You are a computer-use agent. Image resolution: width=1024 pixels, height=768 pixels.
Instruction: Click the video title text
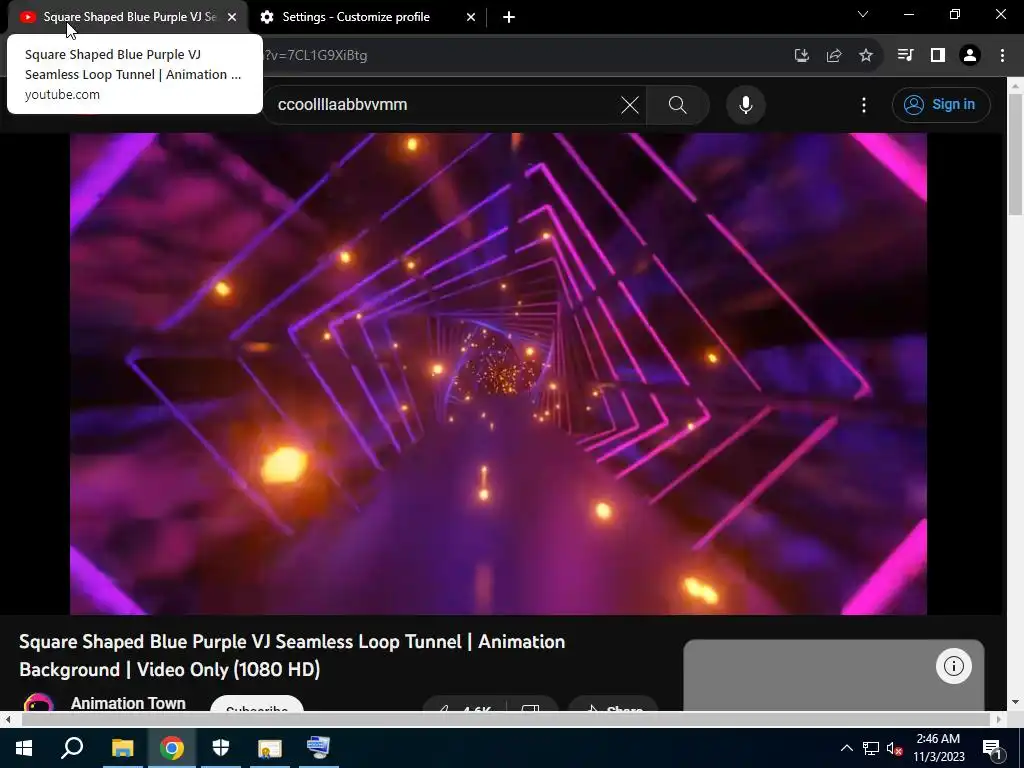292,655
